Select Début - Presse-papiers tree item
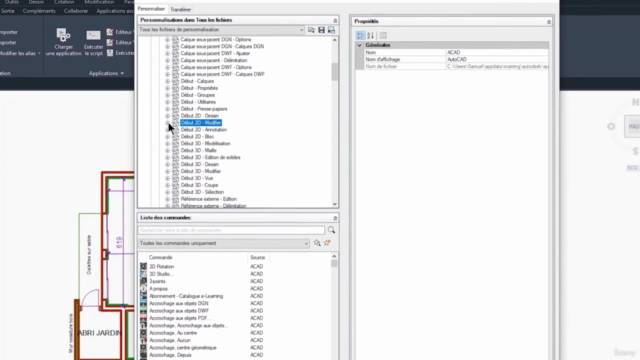640x360 pixels. click(x=204, y=109)
